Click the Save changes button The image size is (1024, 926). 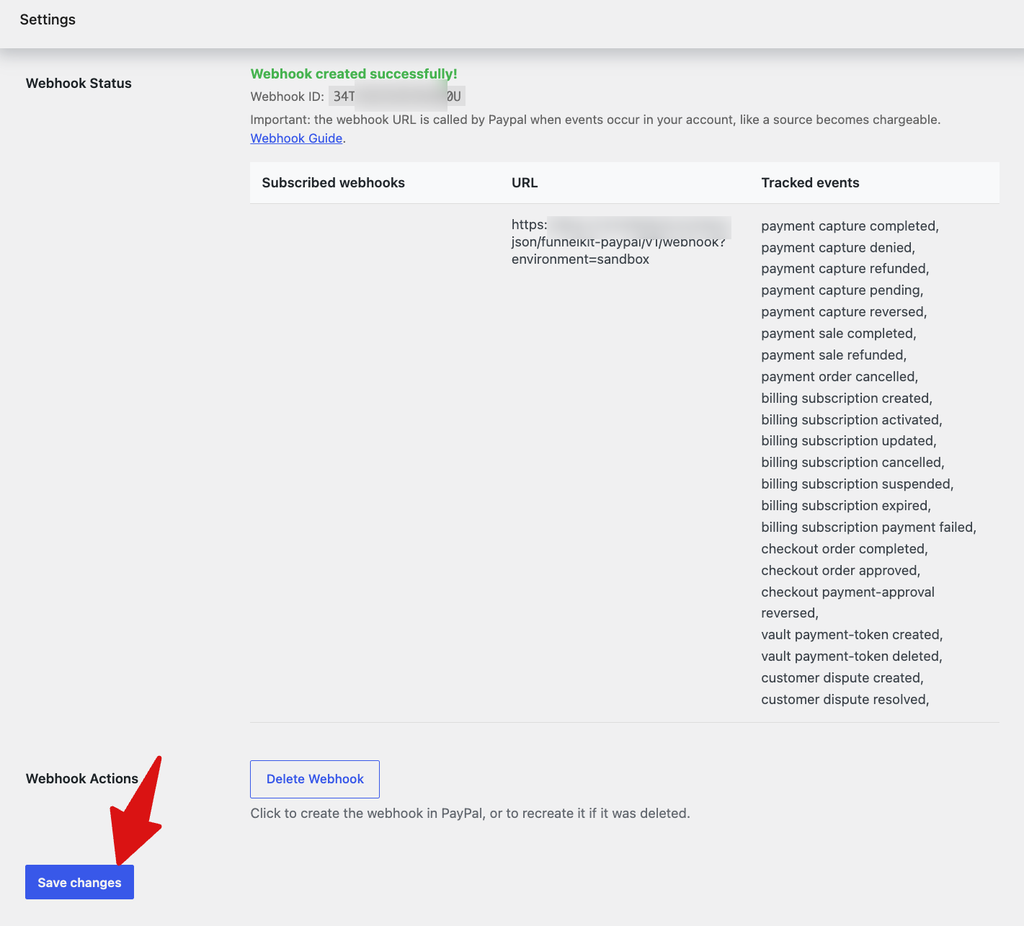pos(80,882)
